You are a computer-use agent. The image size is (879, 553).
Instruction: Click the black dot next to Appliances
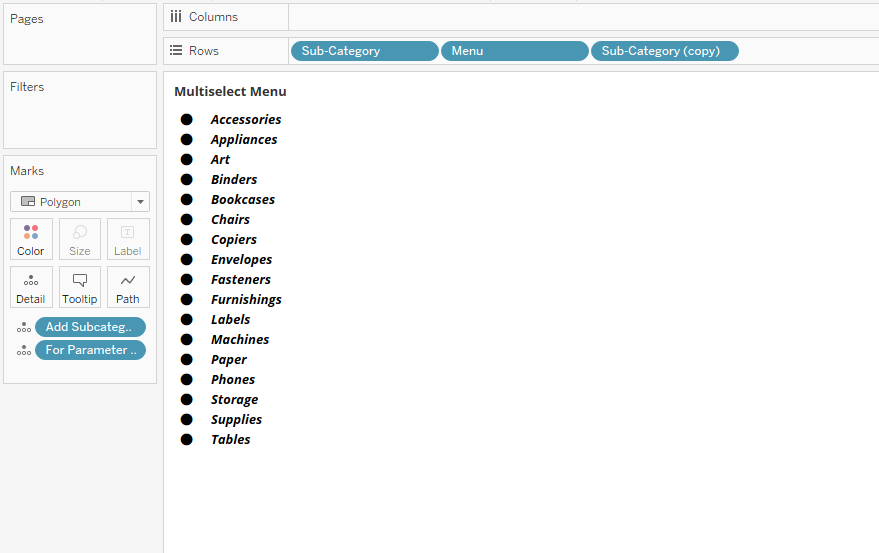pos(187,140)
